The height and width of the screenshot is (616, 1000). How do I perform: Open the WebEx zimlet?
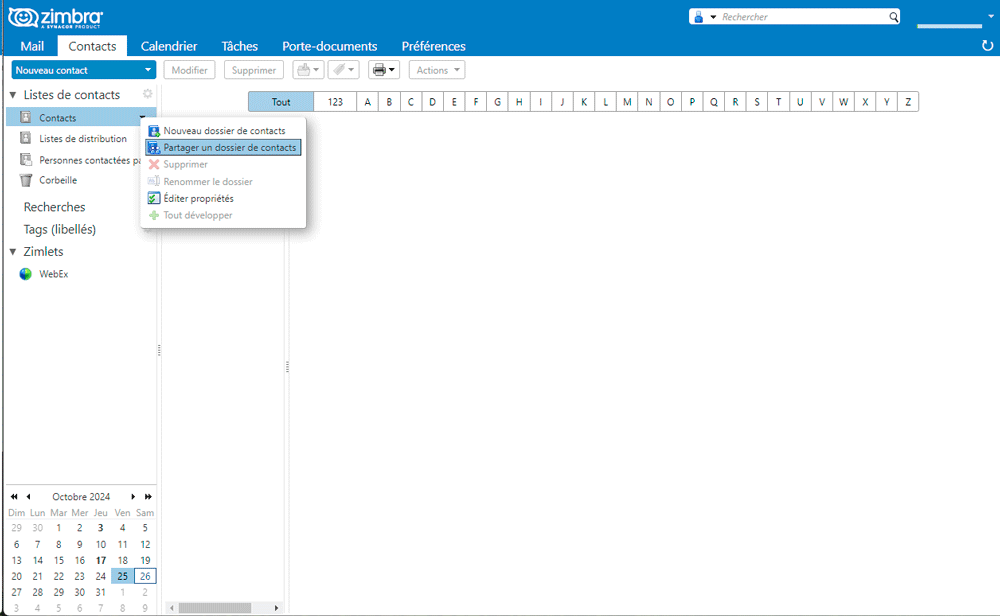(54, 274)
